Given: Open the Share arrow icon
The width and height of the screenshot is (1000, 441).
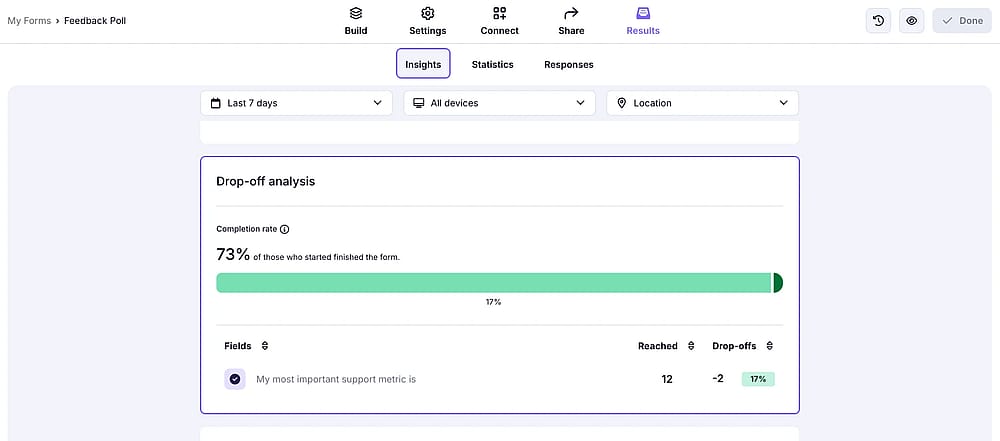Looking at the screenshot, I should pyautogui.click(x=571, y=13).
